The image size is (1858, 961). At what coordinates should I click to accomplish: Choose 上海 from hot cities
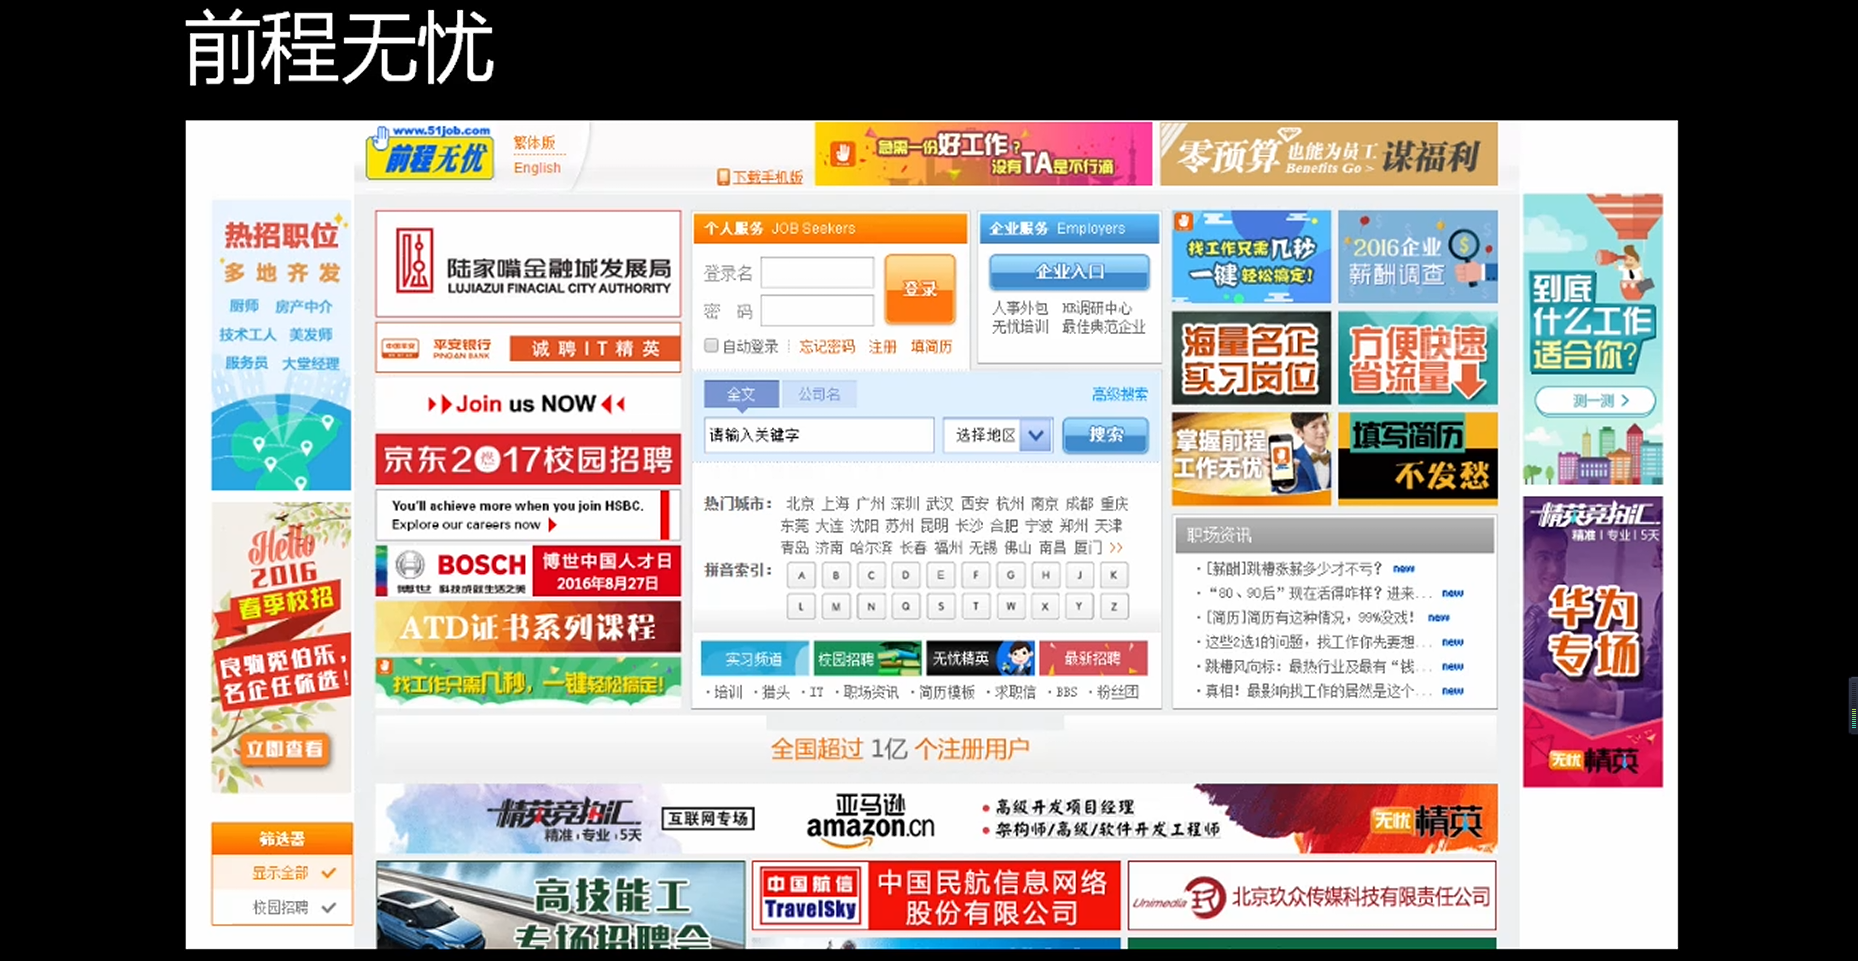835,503
